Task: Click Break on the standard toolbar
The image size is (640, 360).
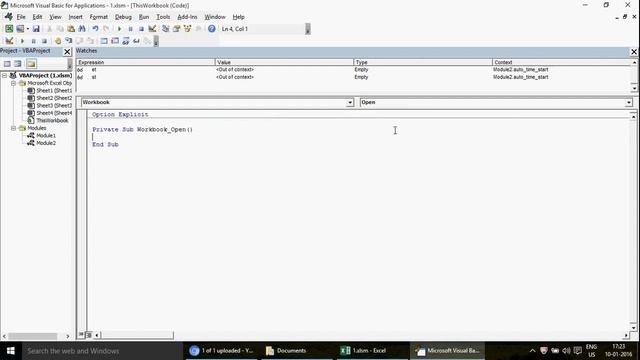Action: [x=130, y=29]
